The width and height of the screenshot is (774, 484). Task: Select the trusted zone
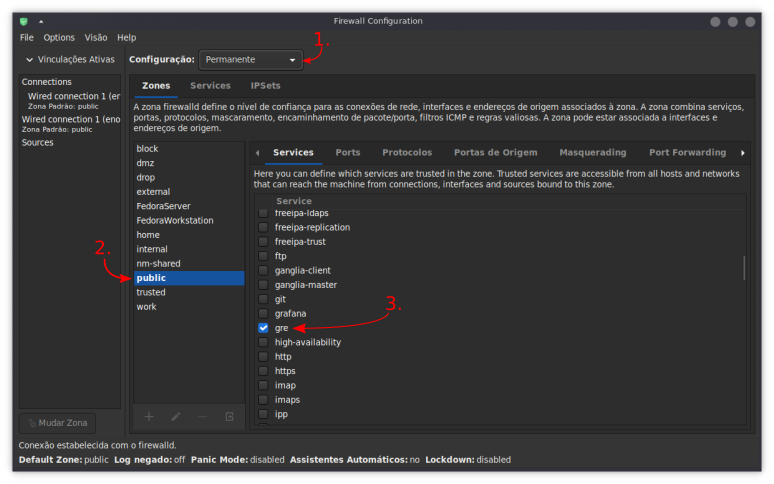(x=189, y=293)
